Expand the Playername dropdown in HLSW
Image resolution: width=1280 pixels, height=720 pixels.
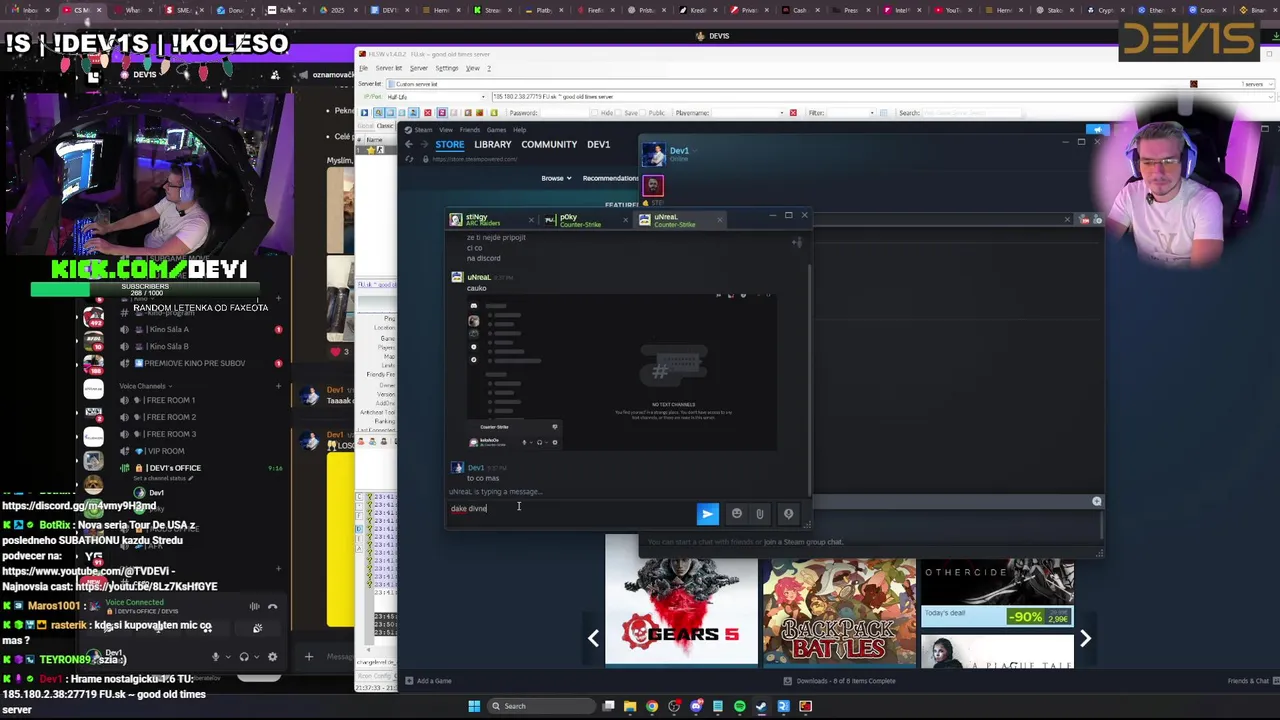pos(782,113)
